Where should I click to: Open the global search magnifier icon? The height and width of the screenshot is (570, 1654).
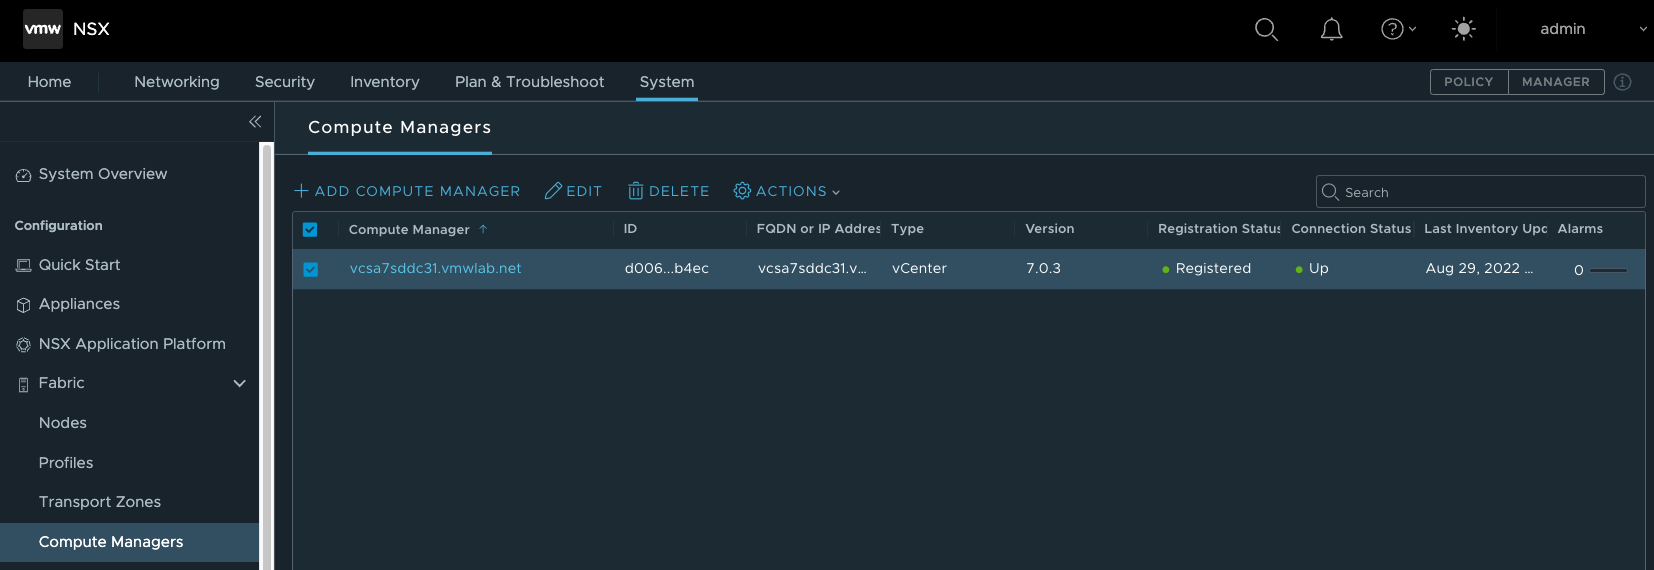click(x=1266, y=29)
